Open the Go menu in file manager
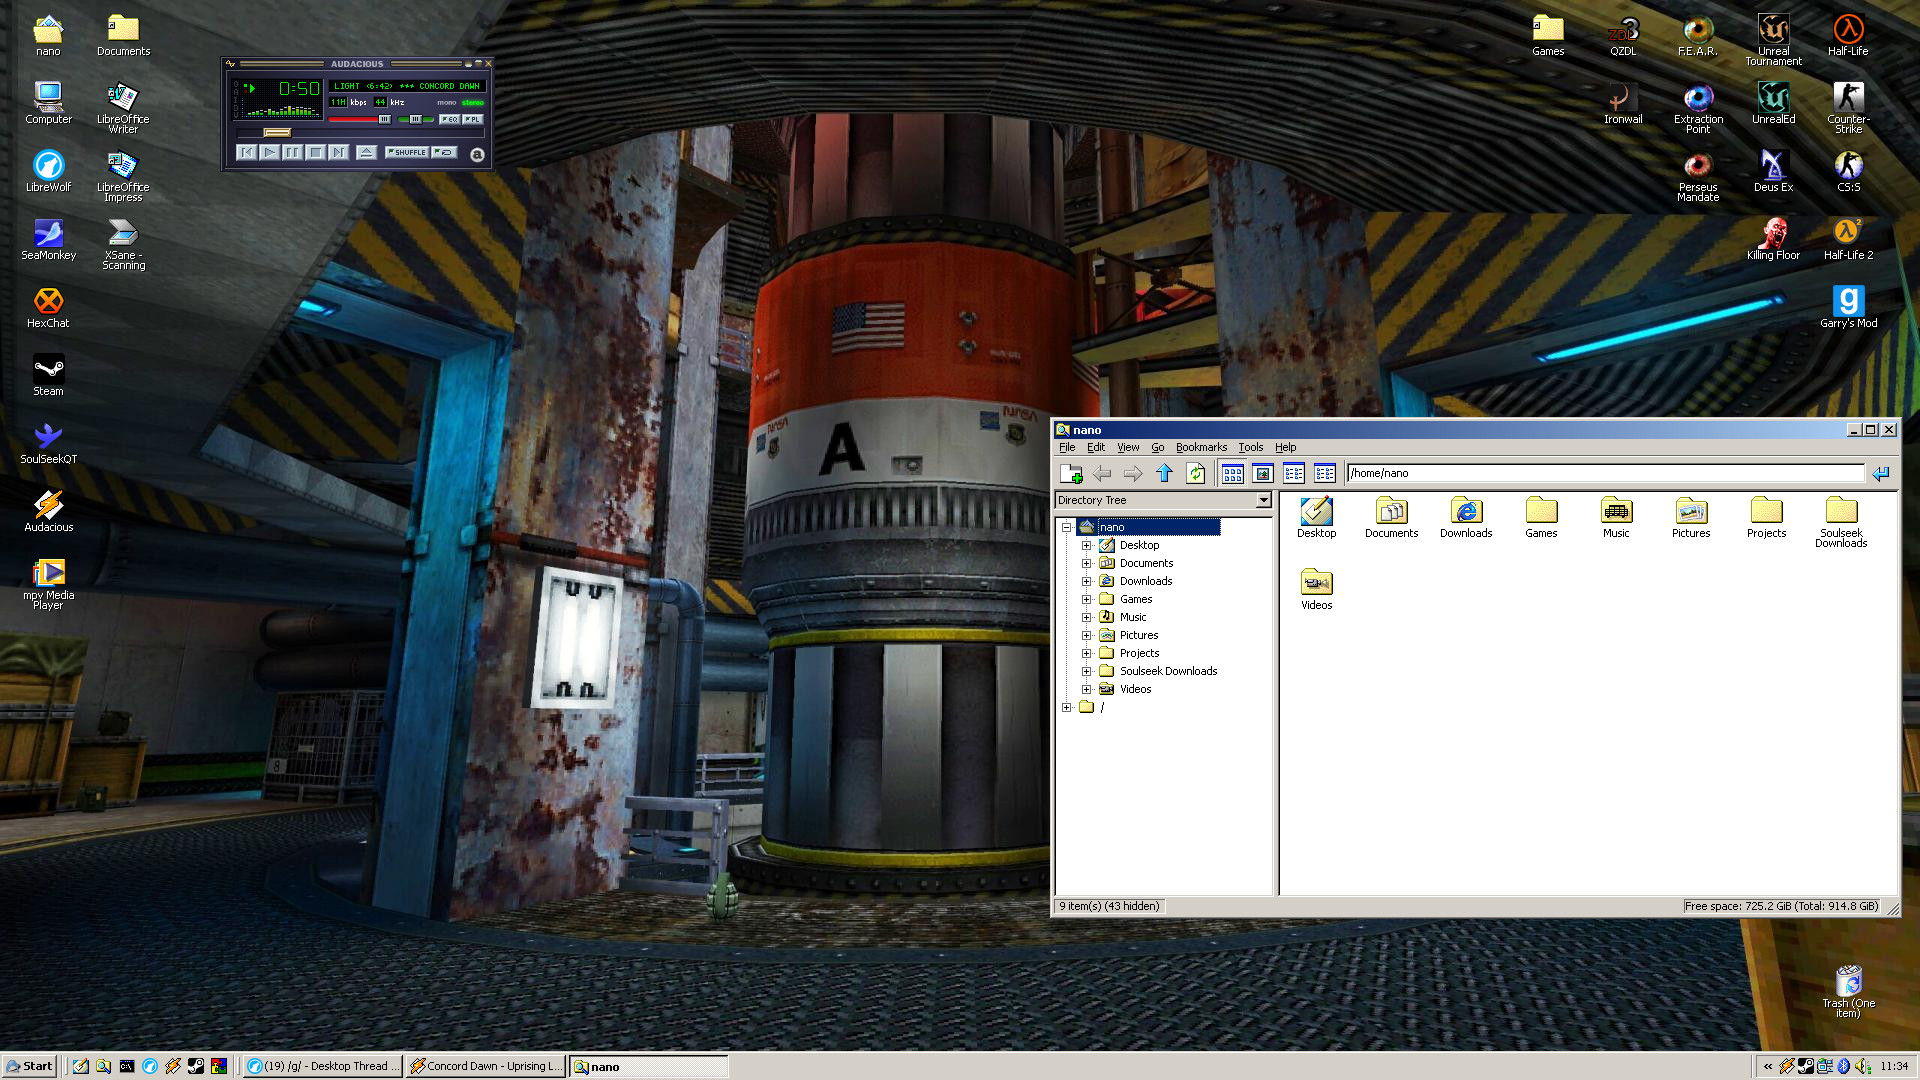Image resolution: width=1920 pixels, height=1080 pixels. pos(1158,447)
